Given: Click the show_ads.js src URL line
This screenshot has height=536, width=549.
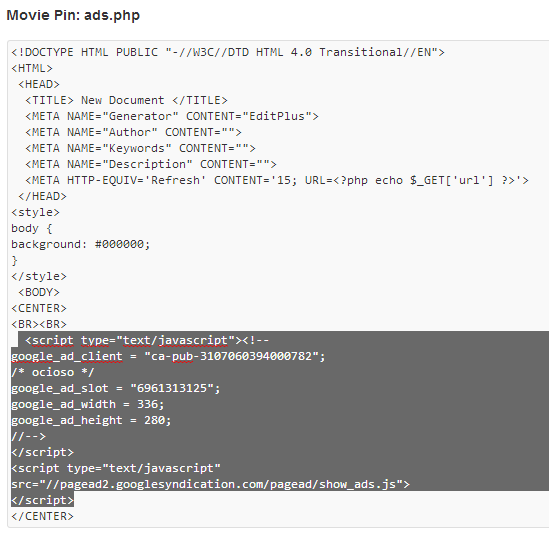Looking at the screenshot, I should click(x=210, y=485).
